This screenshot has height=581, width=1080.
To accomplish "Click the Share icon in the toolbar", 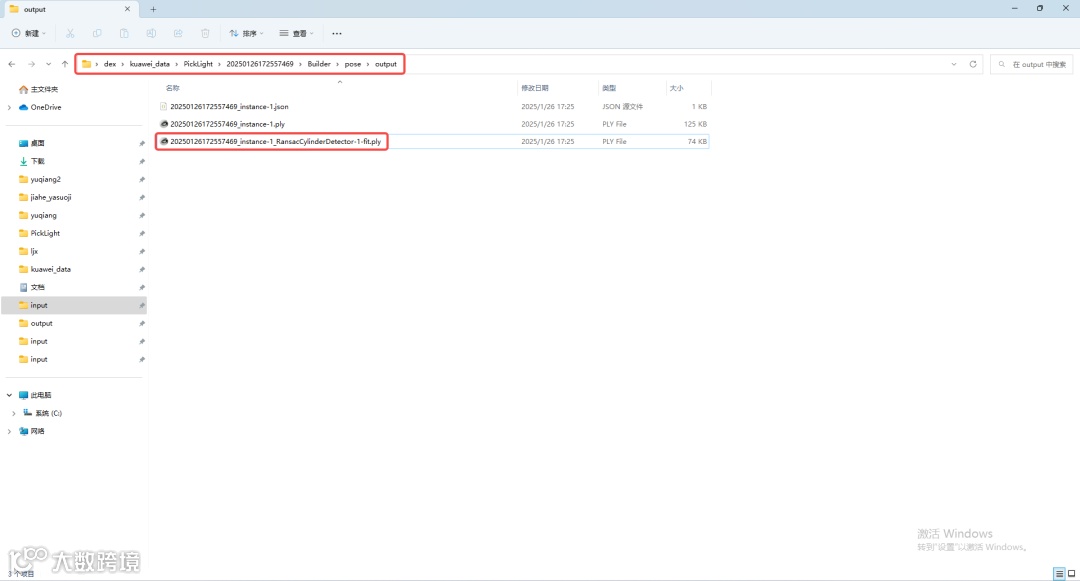I will (x=178, y=33).
